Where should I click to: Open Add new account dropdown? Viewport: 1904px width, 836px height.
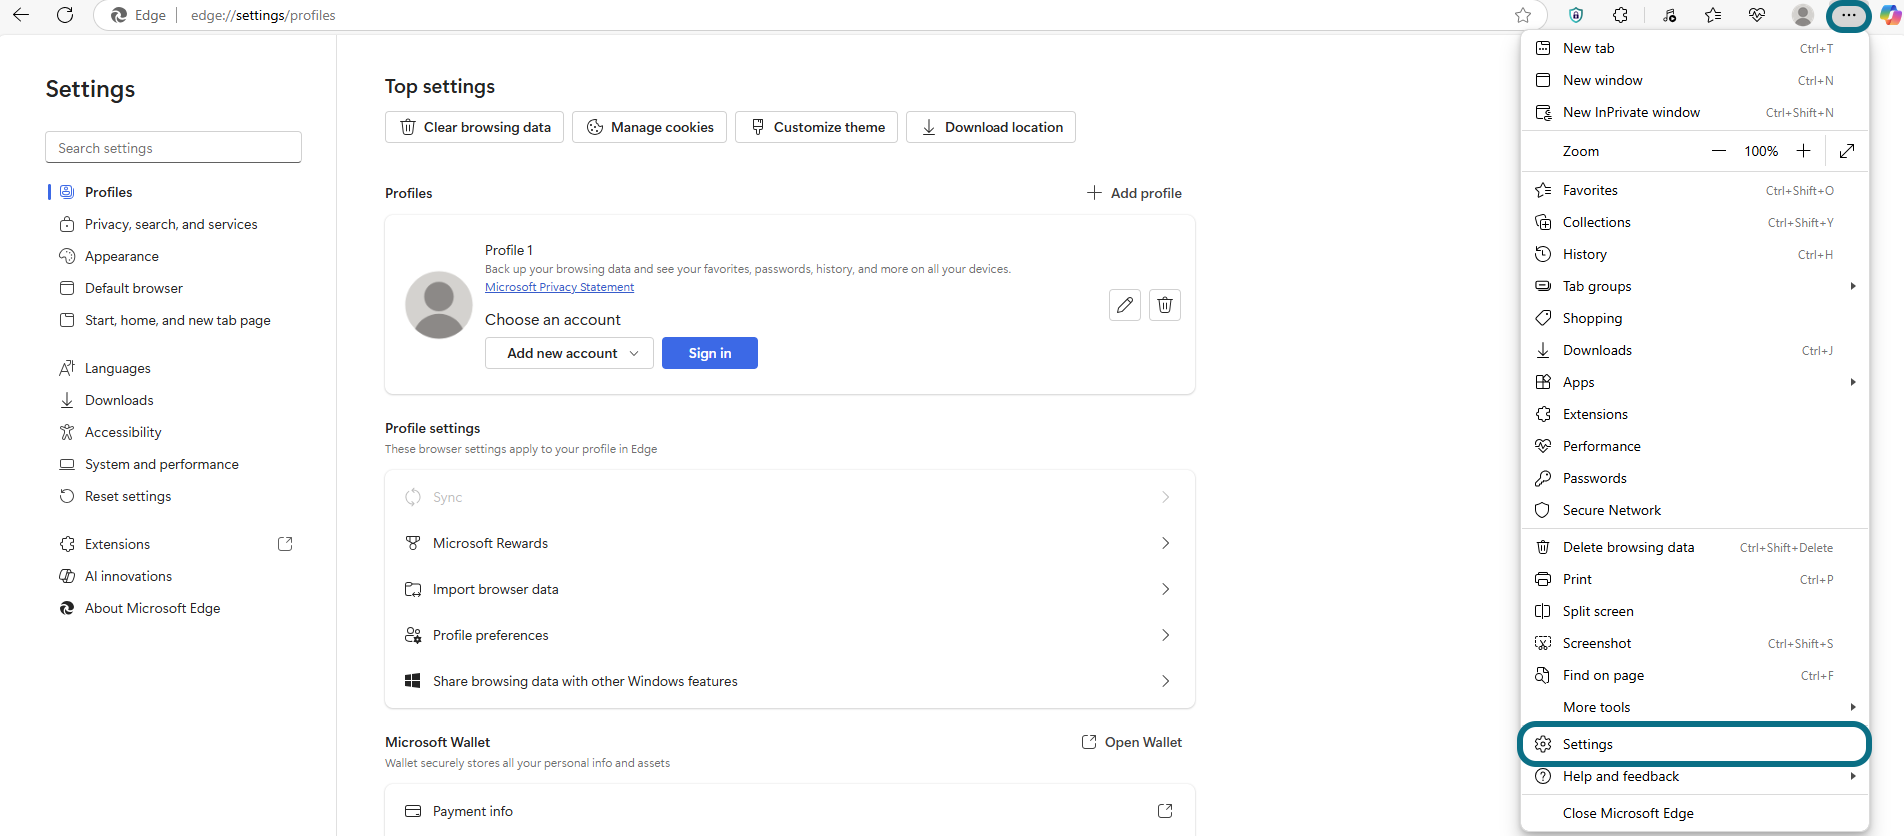point(569,353)
